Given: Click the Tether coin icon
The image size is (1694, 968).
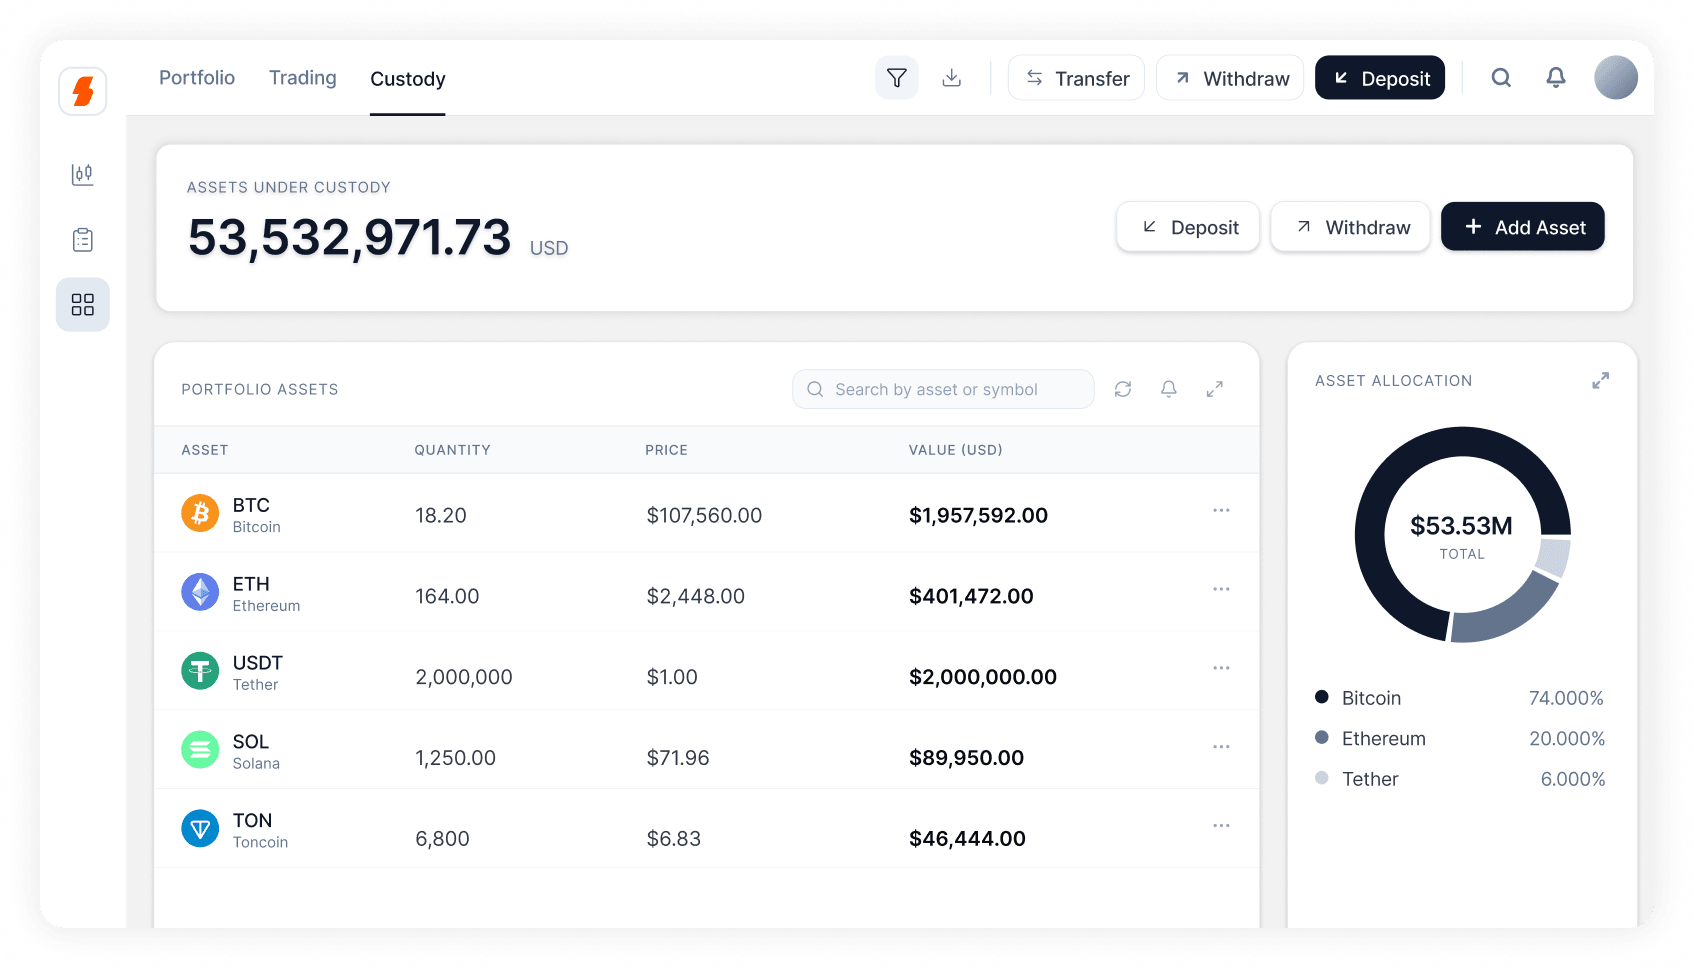Looking at the screenshot, I should (200, 671).
